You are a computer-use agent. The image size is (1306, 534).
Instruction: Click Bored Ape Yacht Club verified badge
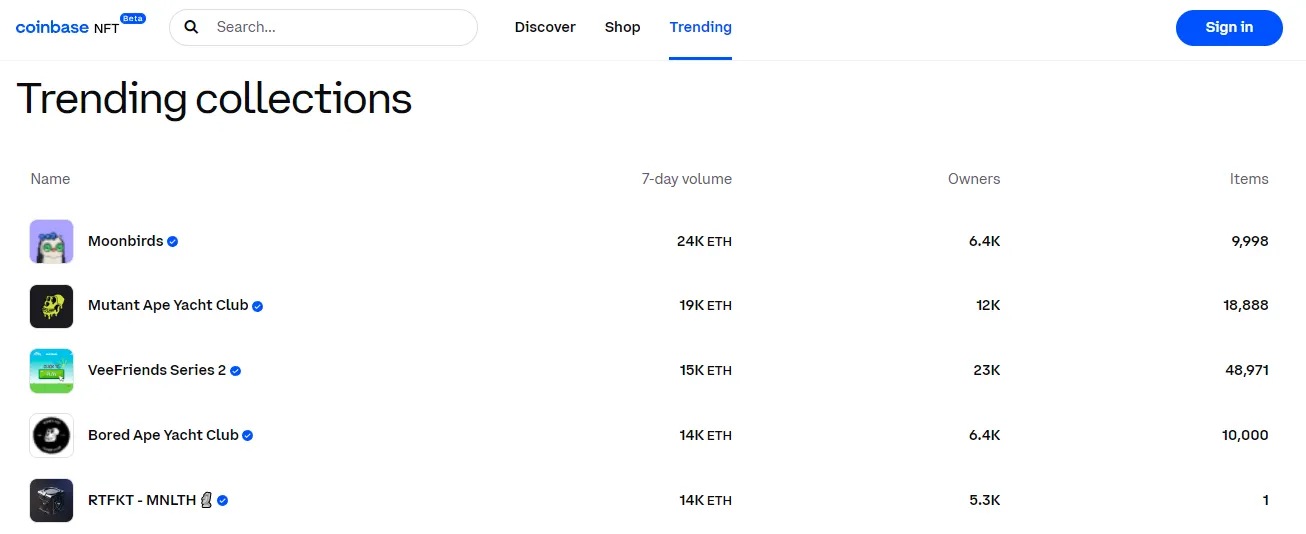tap(248, 435)
